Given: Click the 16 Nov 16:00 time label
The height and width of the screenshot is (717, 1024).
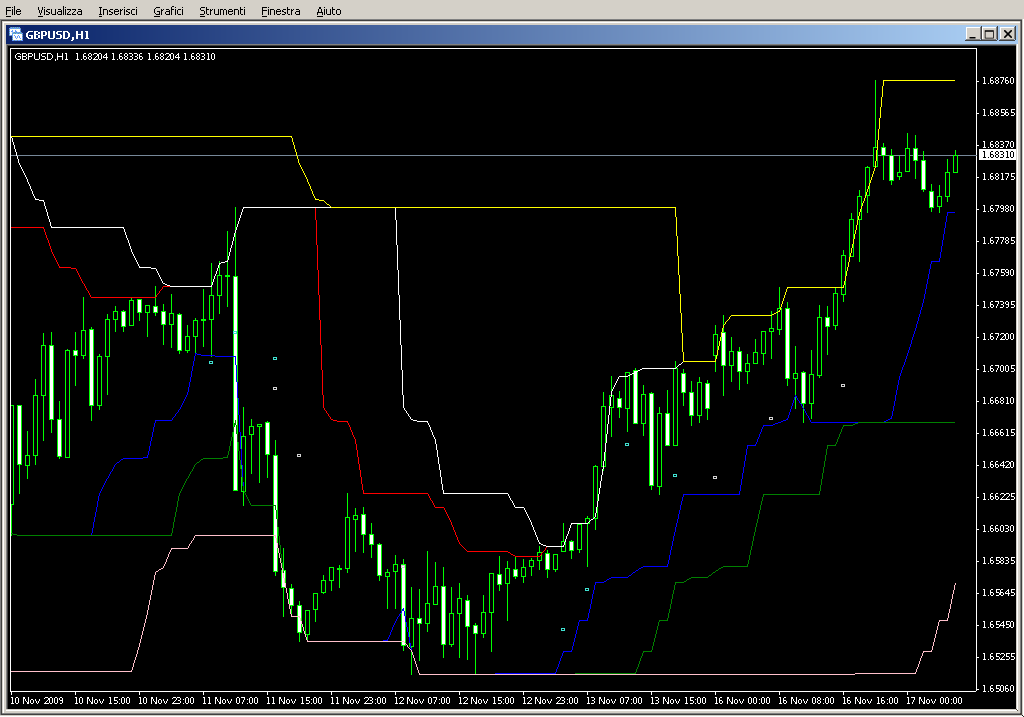Looking at the screenshot, I should [x=870, y=701].
